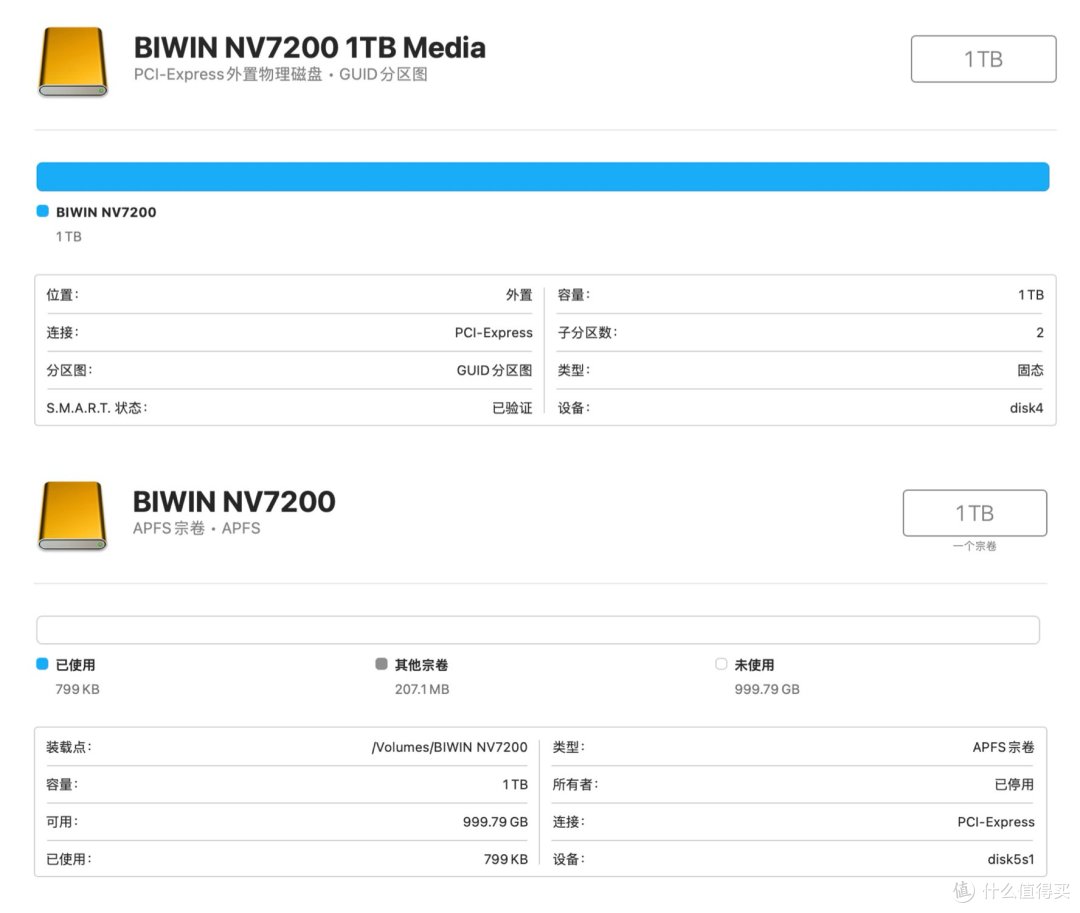Screen dimensions: 1080x913
Task: Click the 位置 value 外置
Action: pyautogui.click(x=519, y=295)
